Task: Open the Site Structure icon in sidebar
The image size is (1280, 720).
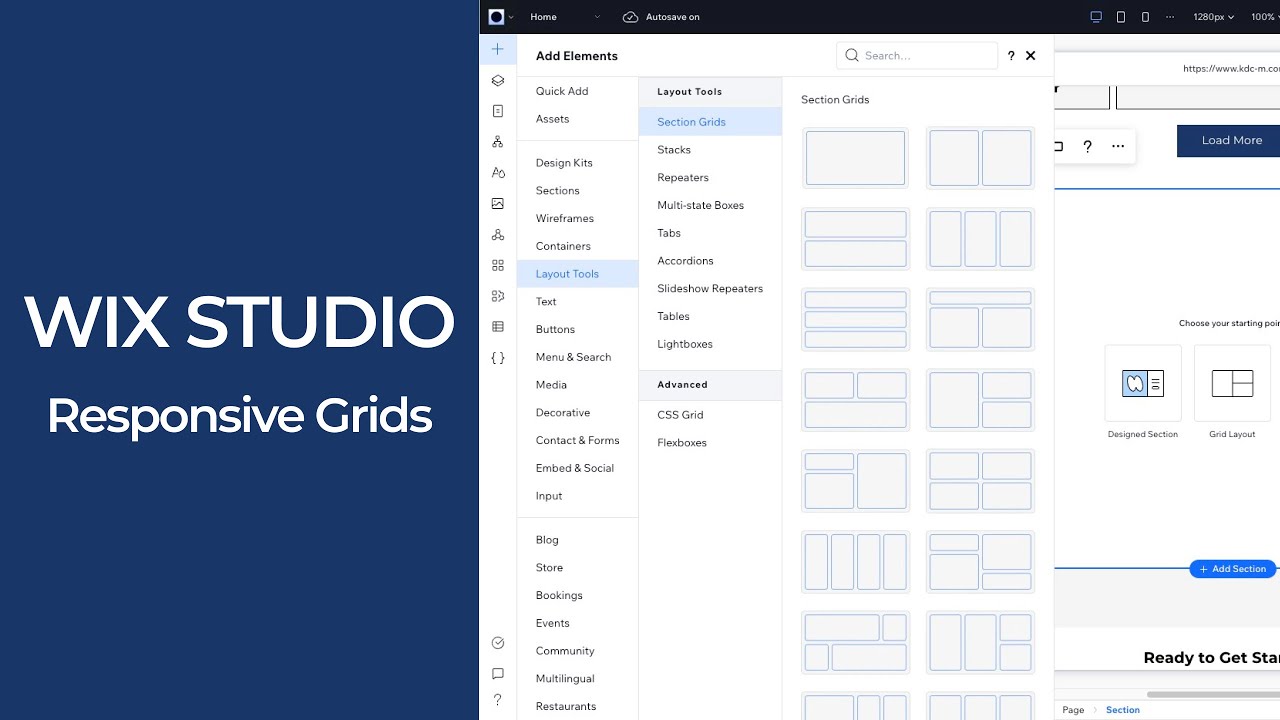Action: (x=498, y=142)
